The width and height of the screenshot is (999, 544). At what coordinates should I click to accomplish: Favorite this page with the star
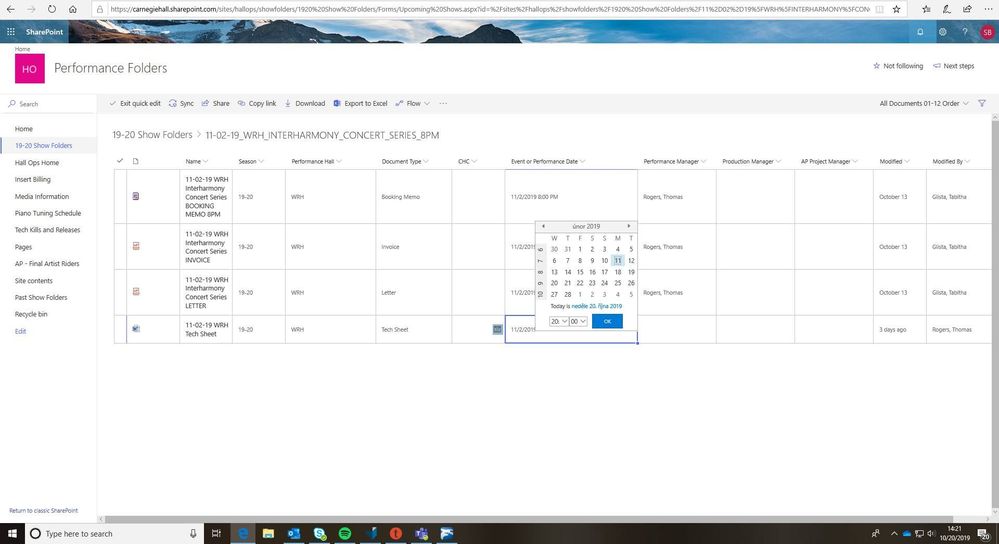896,10
